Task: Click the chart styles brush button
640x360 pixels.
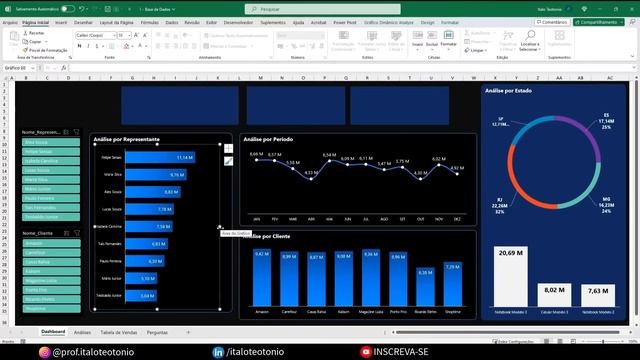Action: point(229,161)
